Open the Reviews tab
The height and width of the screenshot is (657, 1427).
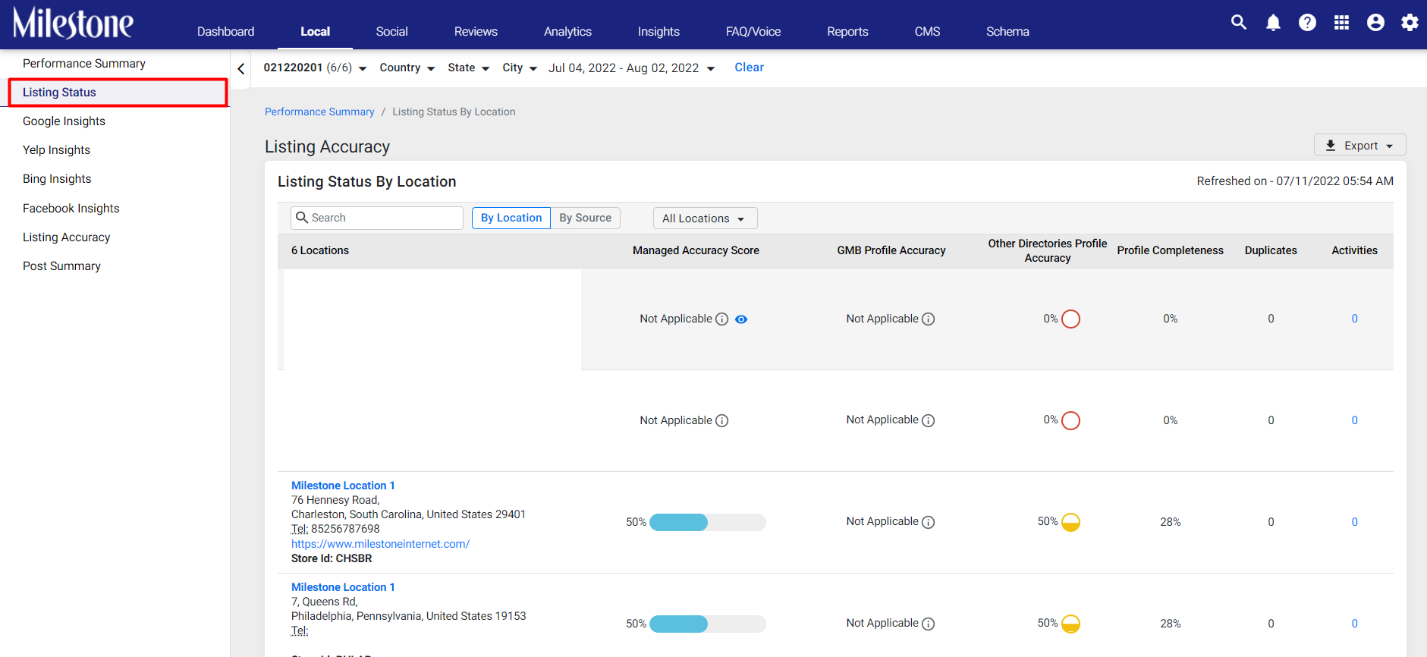[x=476, y=32]
